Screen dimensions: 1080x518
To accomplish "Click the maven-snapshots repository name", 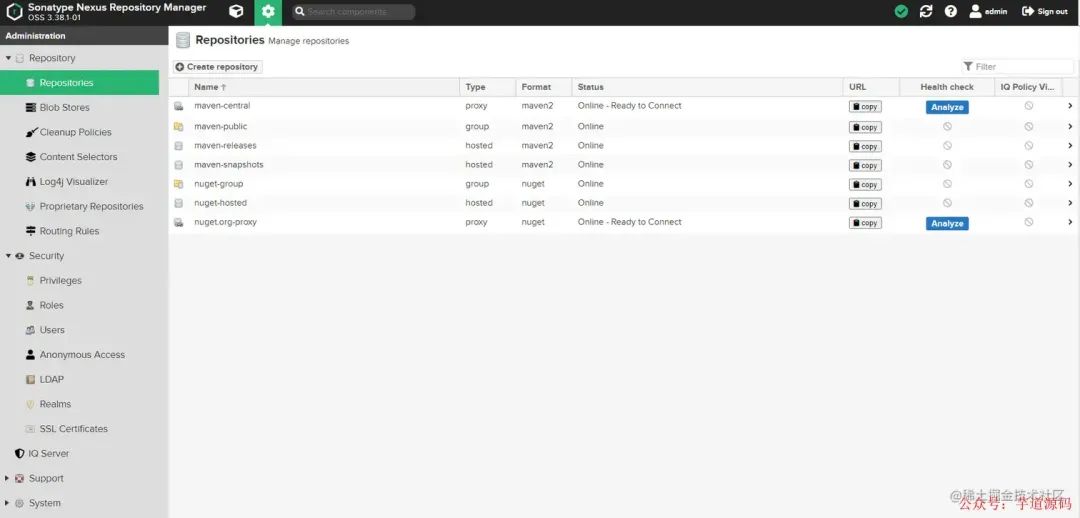I will (229, 165).
